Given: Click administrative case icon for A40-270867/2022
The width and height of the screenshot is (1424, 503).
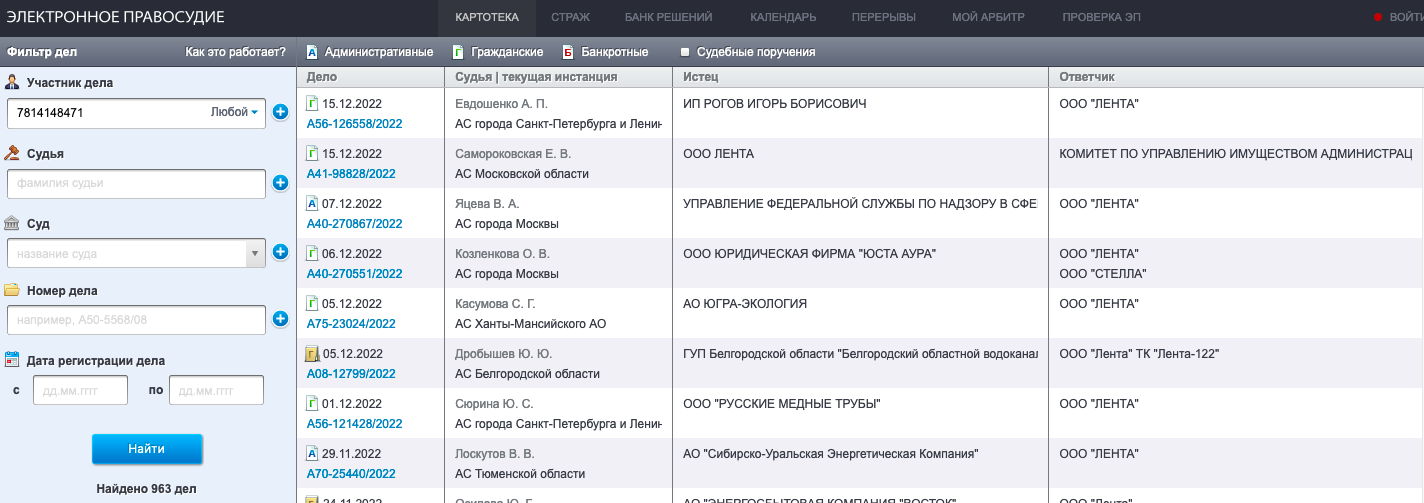Looking at the screenshot, I should pos(312,203).
